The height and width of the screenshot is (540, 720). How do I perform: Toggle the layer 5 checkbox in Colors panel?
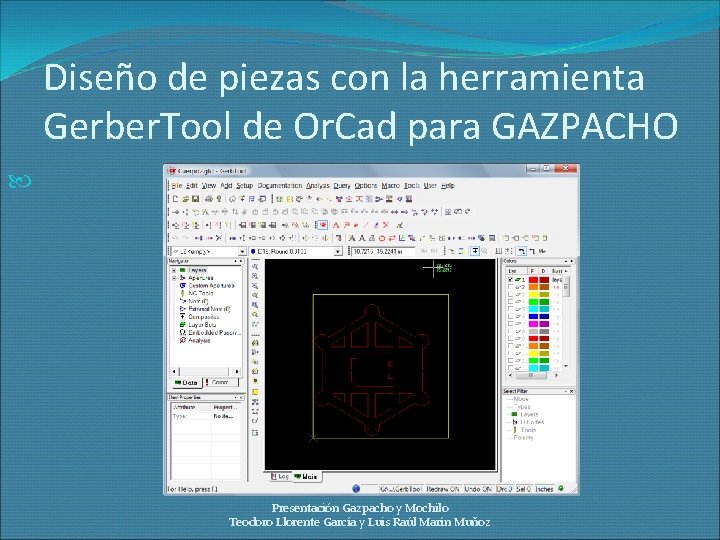[x=510, y=309]
